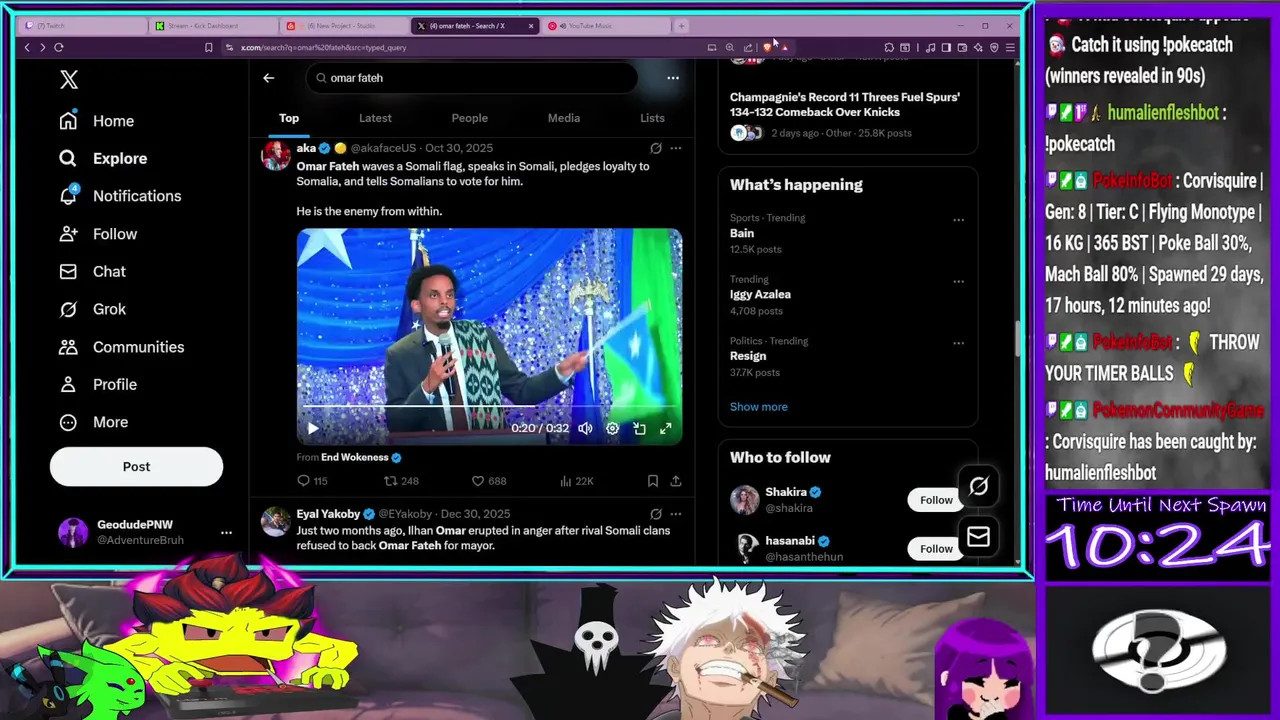
Task: Open floating messages envelope button
Action: [x=978, y=537]
